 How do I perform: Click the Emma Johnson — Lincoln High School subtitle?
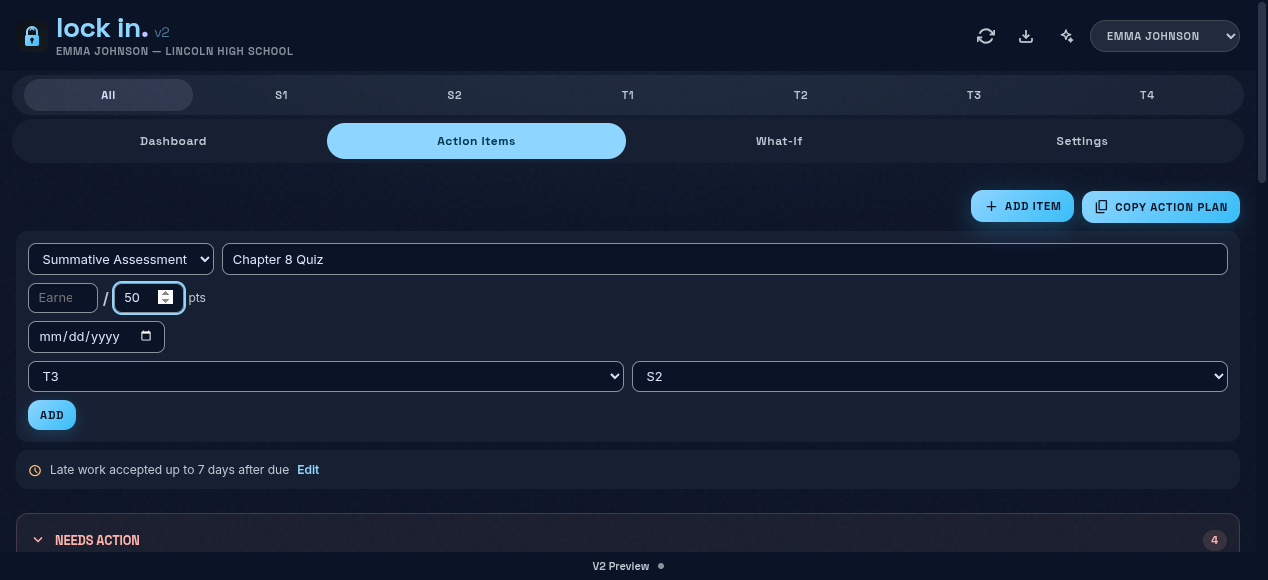(175, 51)
